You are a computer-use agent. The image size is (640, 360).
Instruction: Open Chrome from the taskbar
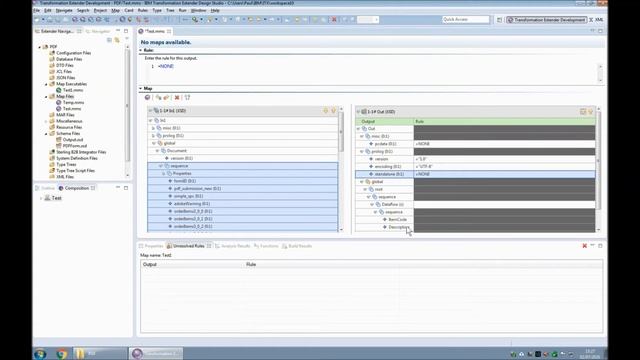tap(62, 353)
